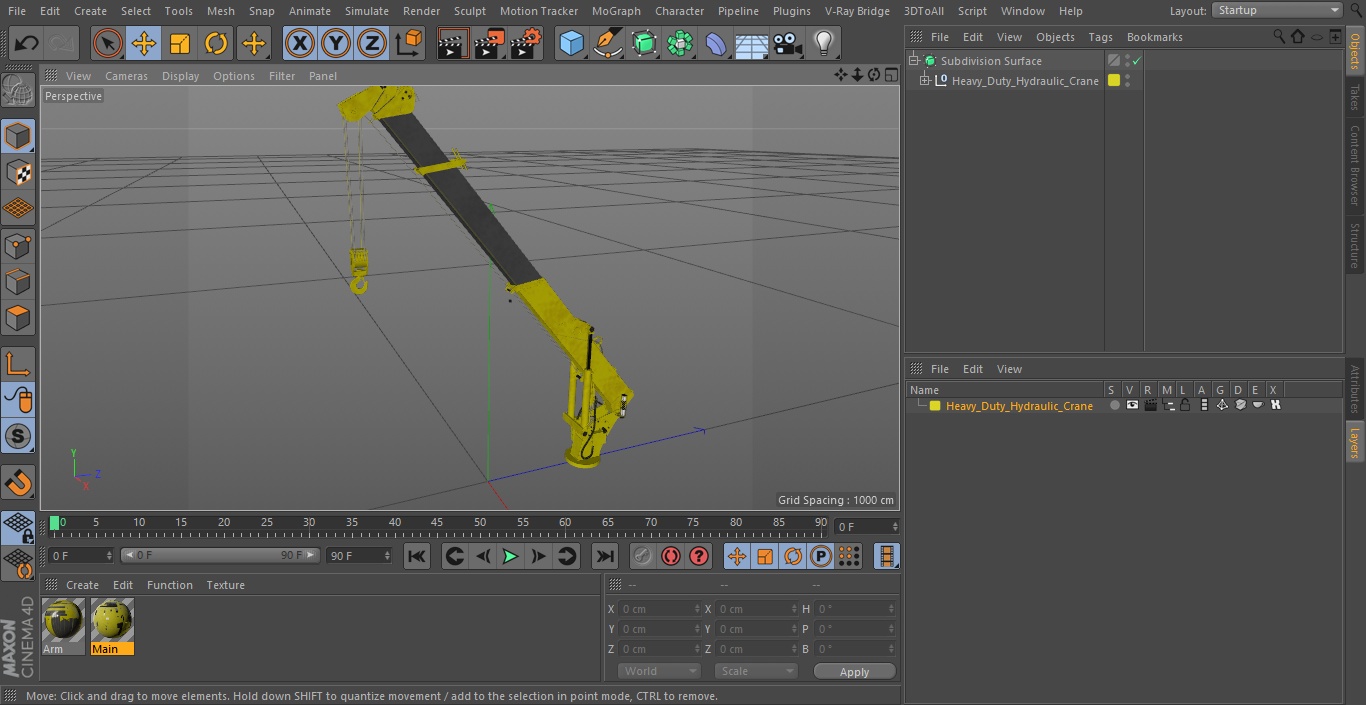Add a Cube primitive object
Screen dimensions: 1366x705
click(x=571, y=43)
